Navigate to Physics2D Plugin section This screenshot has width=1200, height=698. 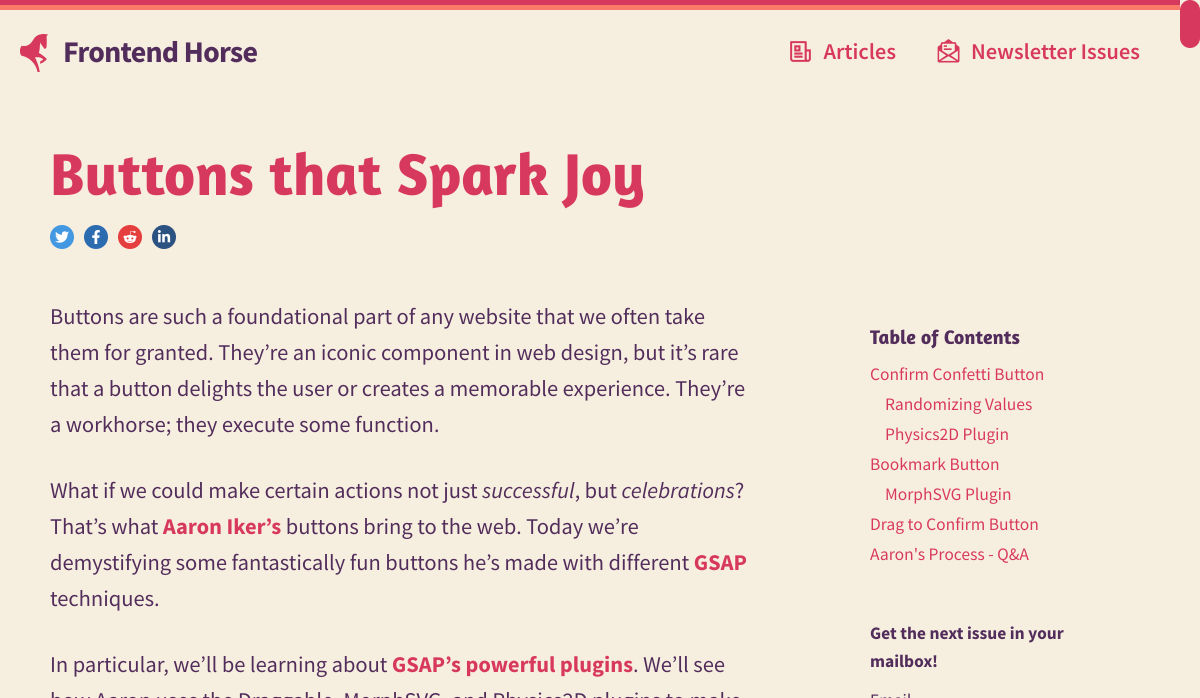click(x=946, y=434)
